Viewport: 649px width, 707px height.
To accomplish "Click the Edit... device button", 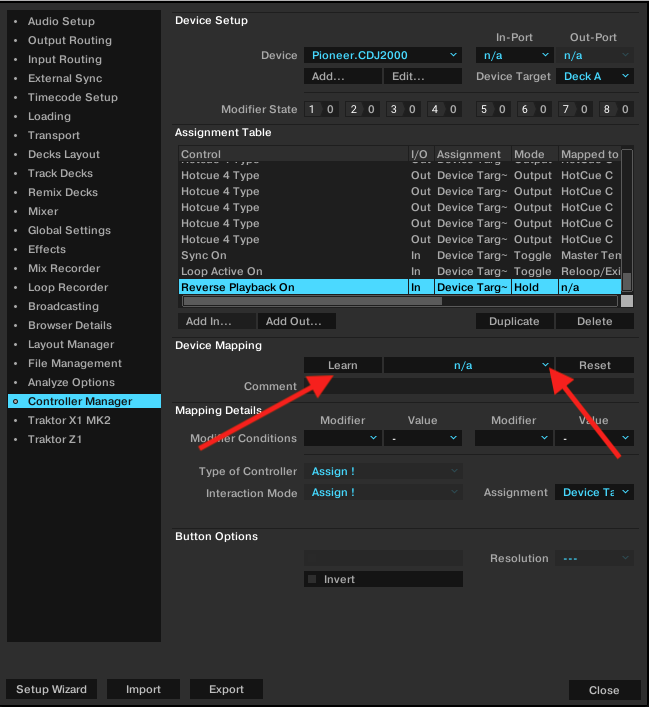I will click(x=407, y=76).
